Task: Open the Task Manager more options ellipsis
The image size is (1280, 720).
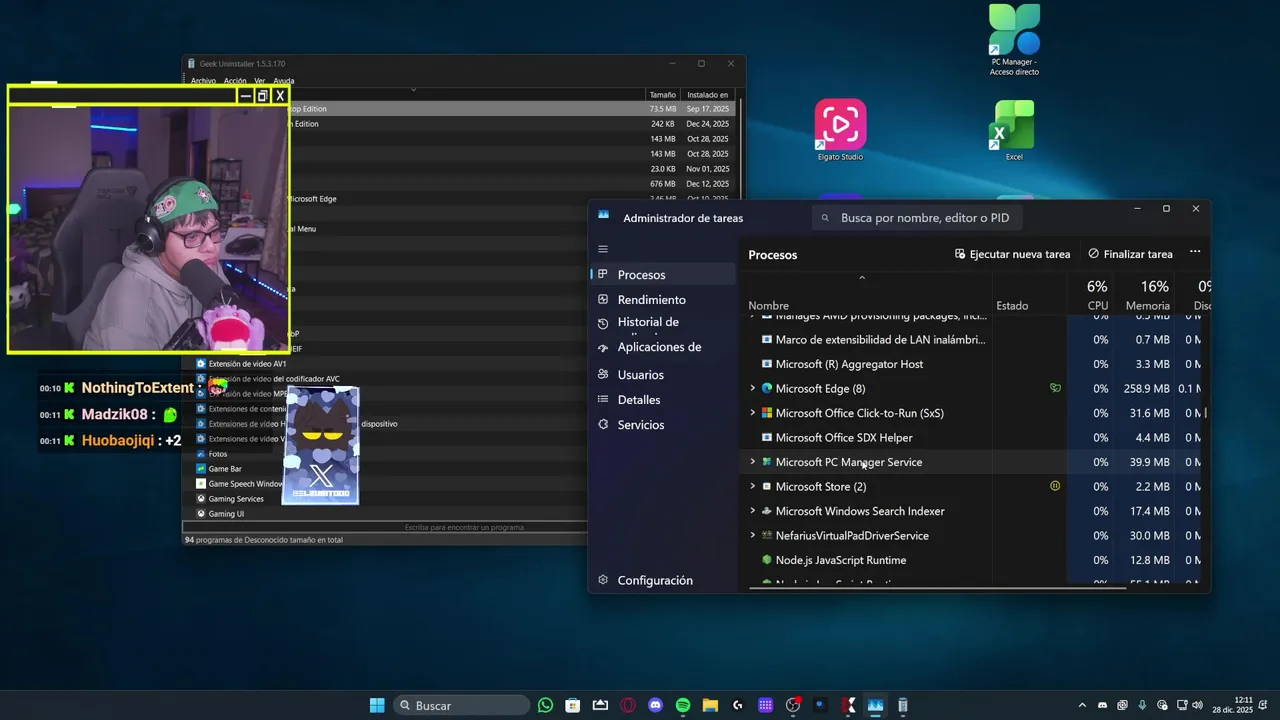Action: pos(1195,253)
